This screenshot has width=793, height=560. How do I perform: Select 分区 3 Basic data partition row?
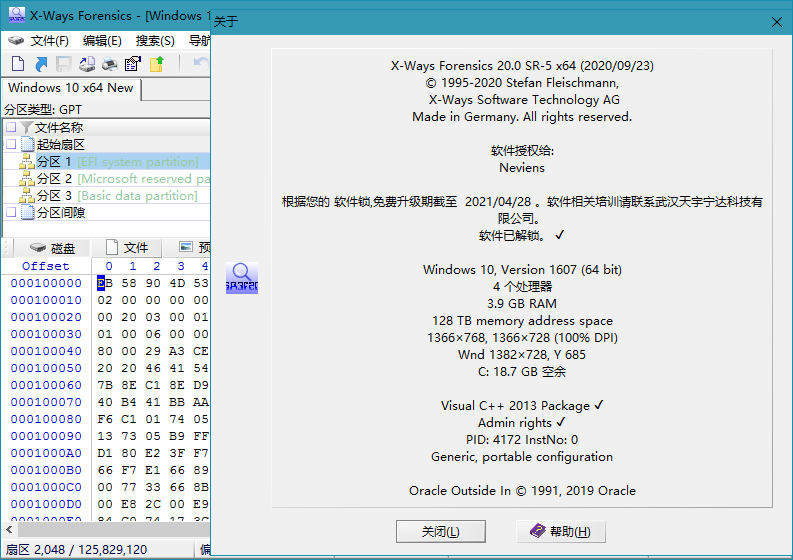click(106, 196)
